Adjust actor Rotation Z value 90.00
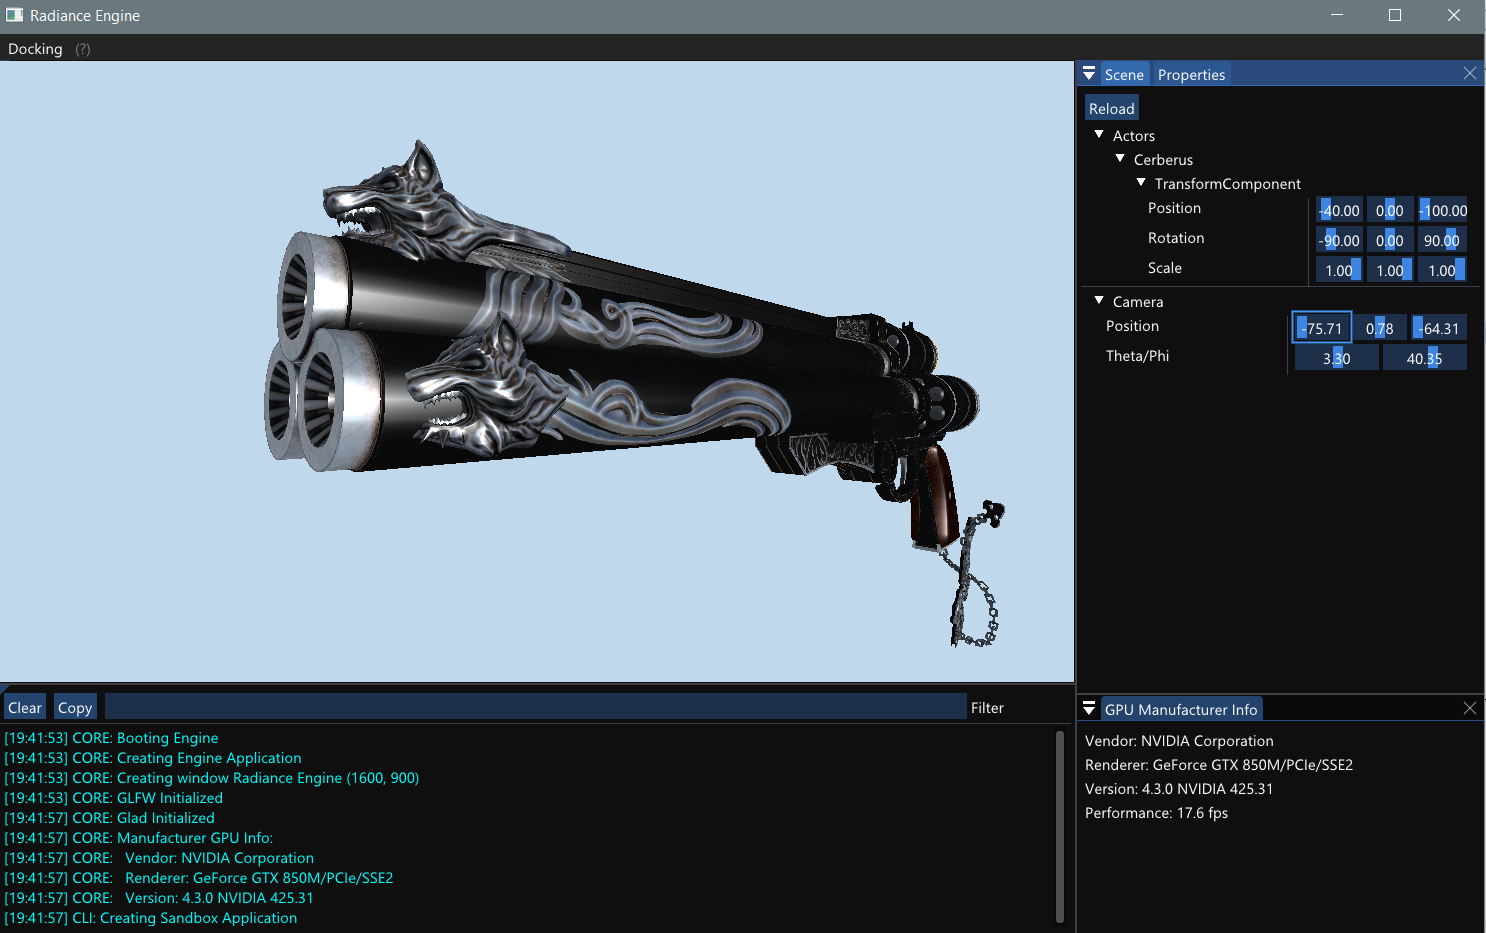Screen dimensions: 1486x933 pyautogui.click(x=1442, y=241)
